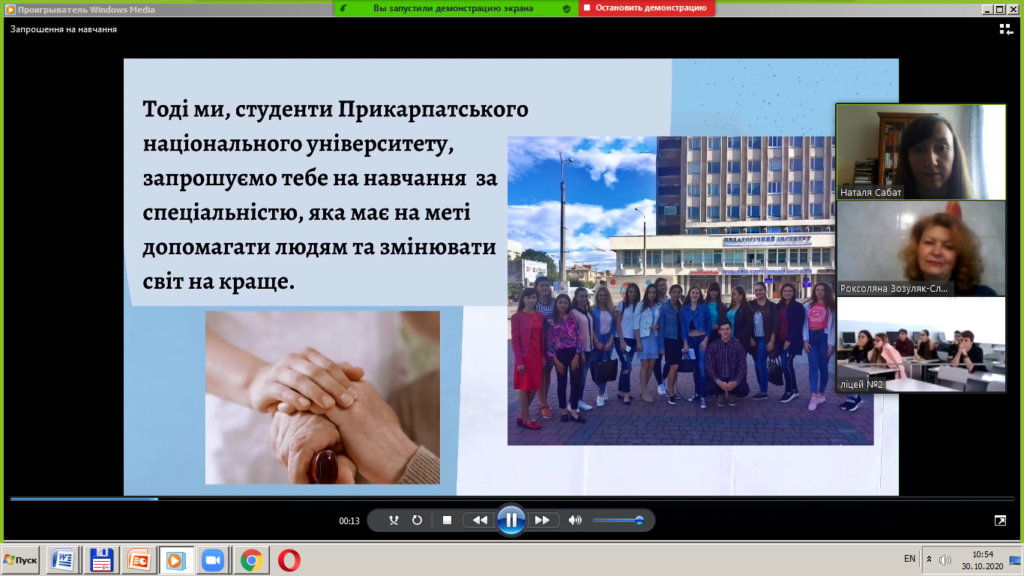The width and height of the screenshot is (1024, 576).
Task: Click the fast-forward next button
Action: click(x=541, y=520)
